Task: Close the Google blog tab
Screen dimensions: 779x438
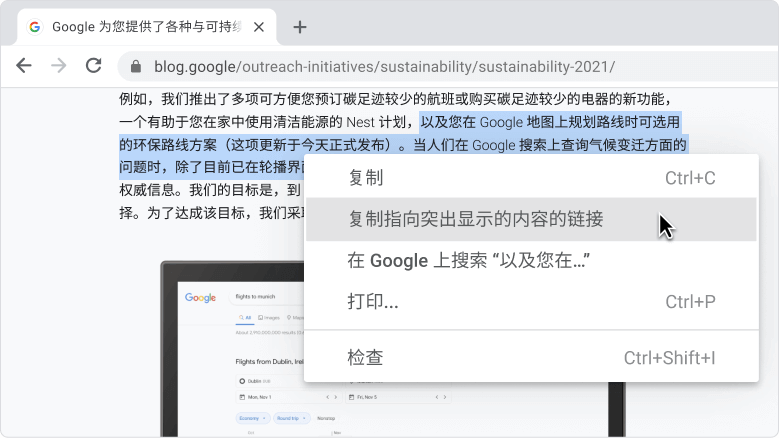Action: 259,27
